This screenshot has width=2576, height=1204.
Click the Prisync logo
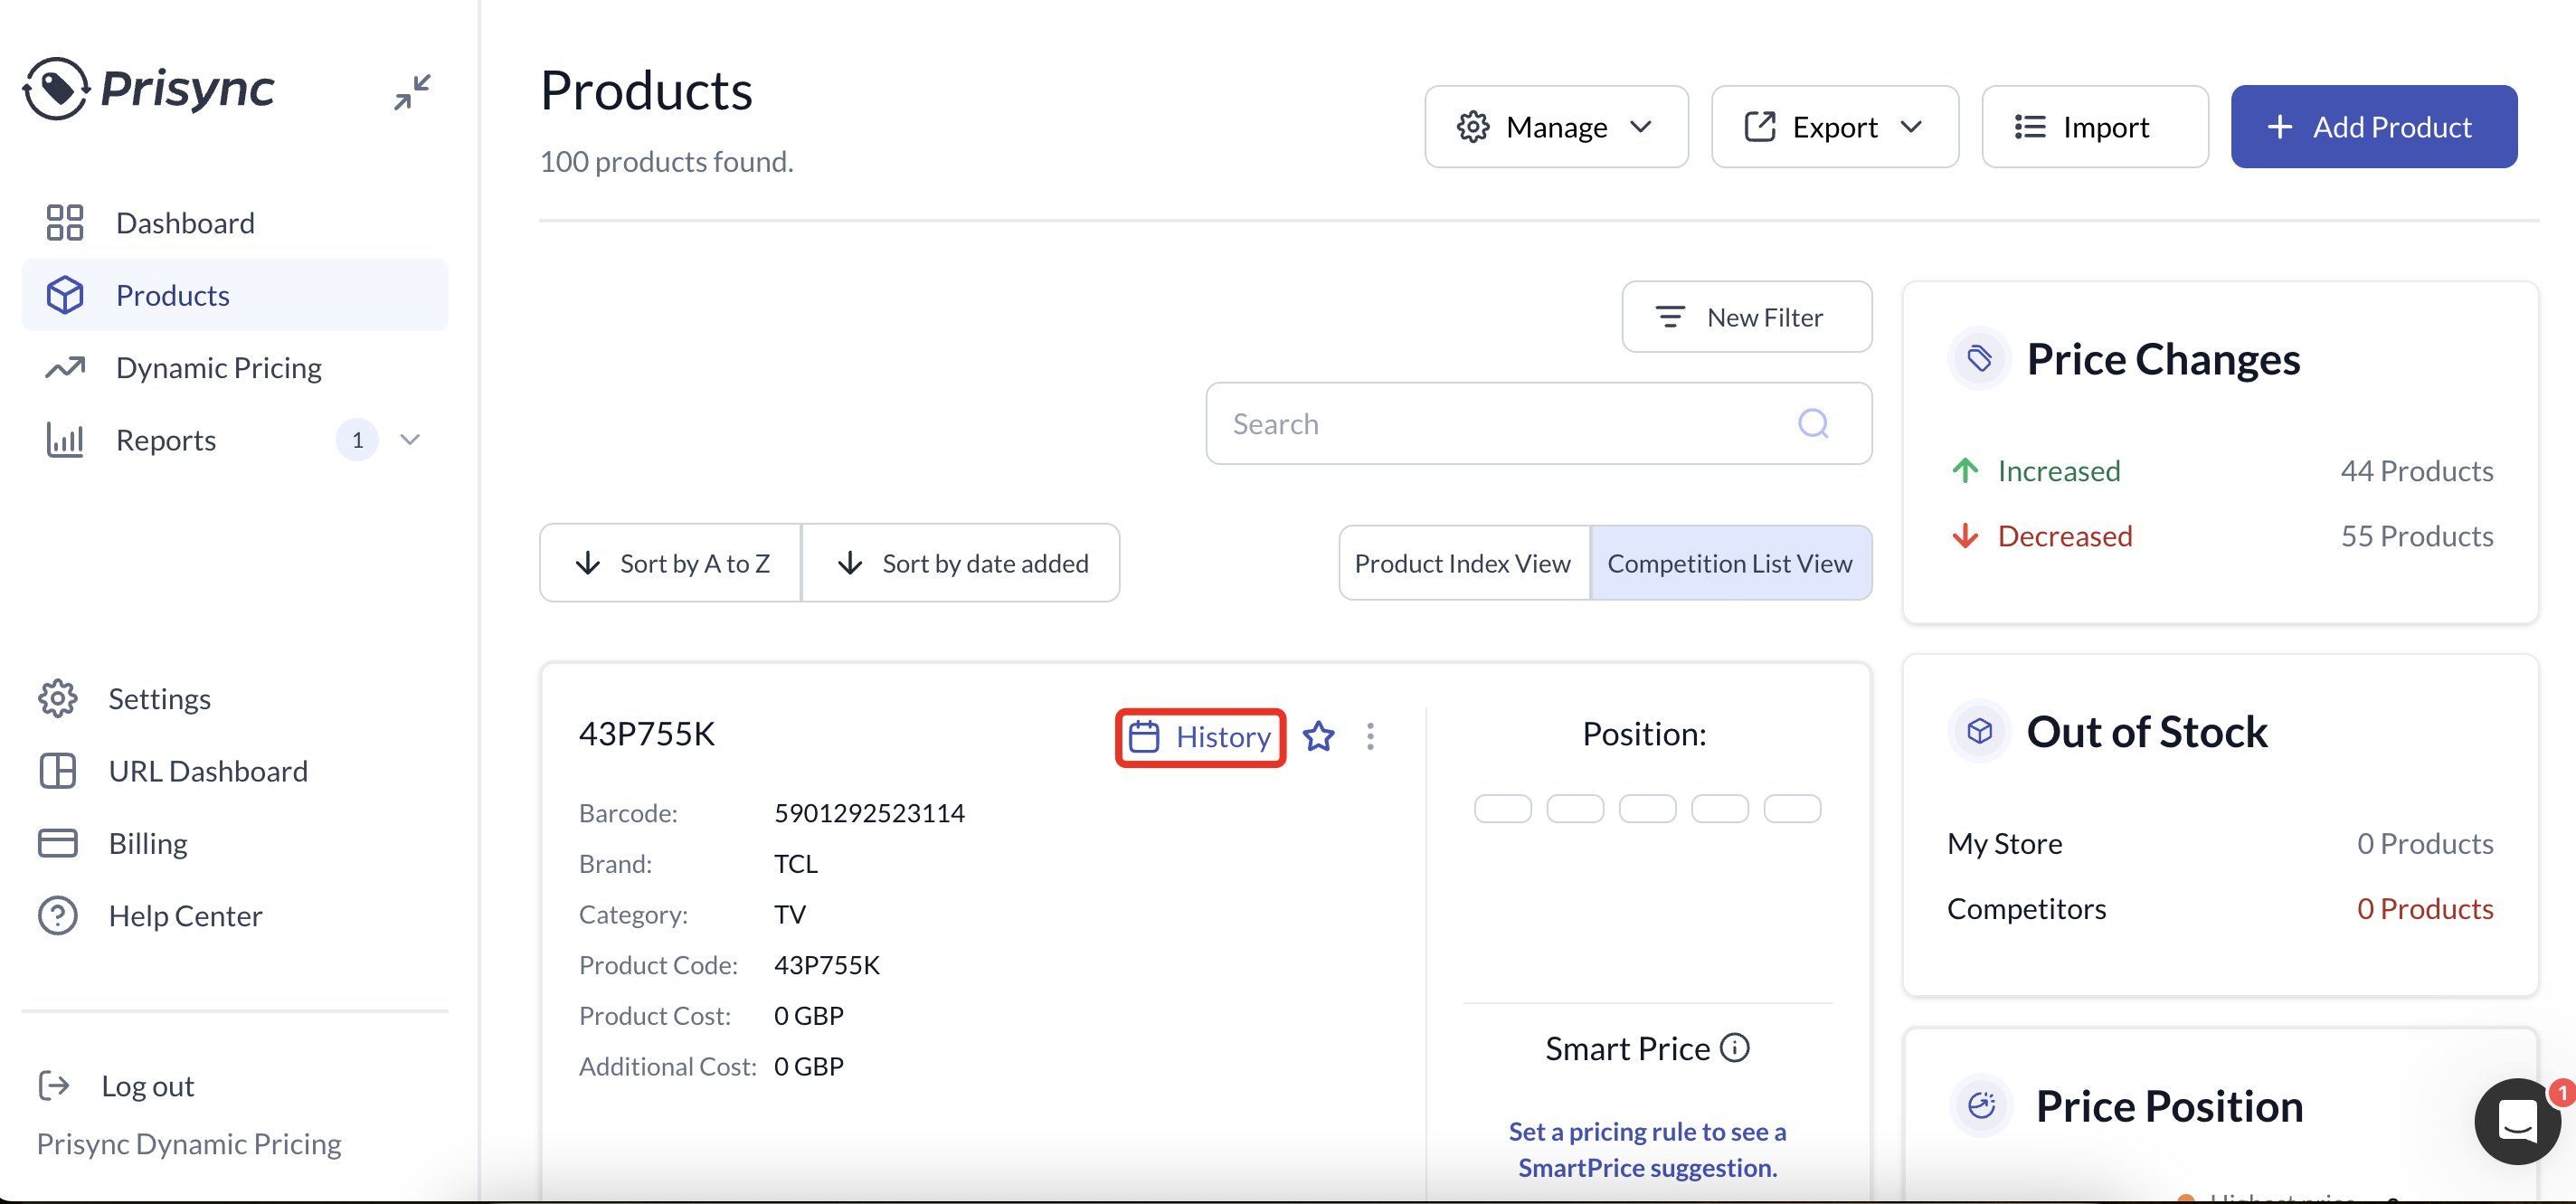[x=148, y=88]
